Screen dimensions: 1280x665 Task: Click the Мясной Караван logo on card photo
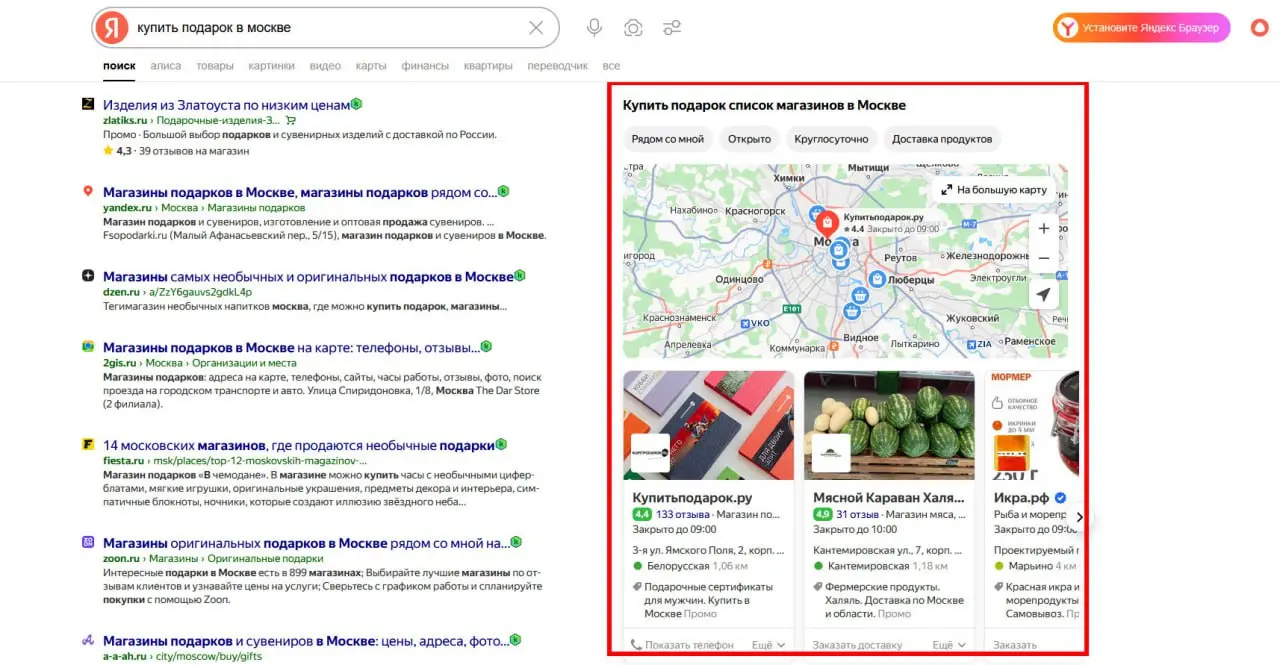pos(831,452)
